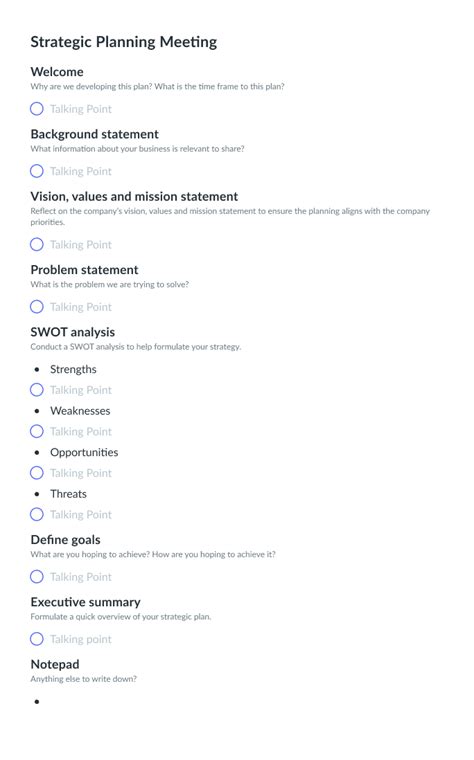Click the Opportunities bullet item
The width and height of the screenshot is (474, 760).
tap(84, 453)
